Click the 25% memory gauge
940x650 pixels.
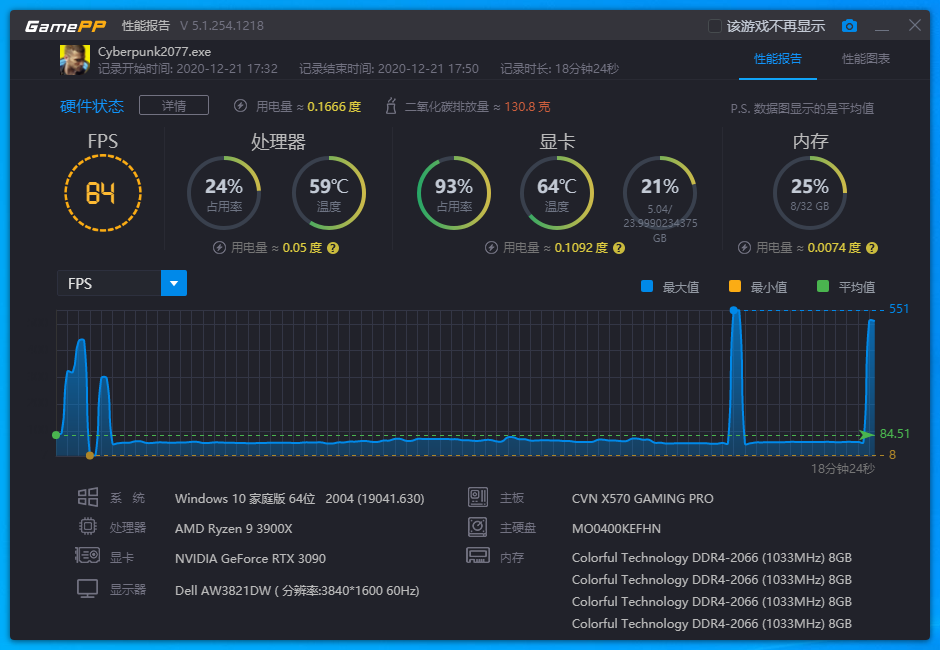coord(810,193)
